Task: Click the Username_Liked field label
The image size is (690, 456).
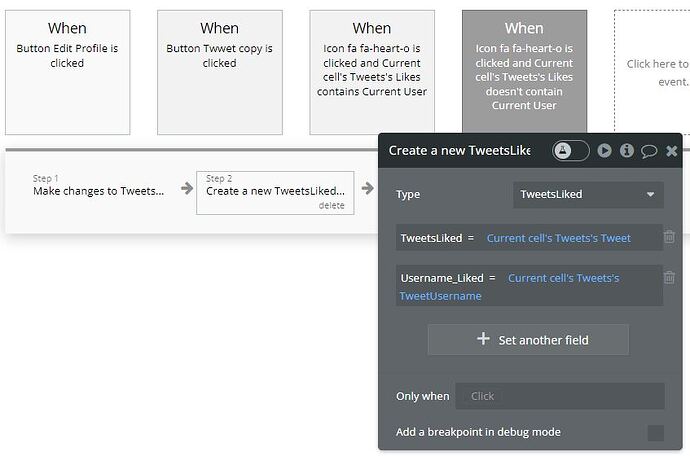Action: [442, 278]
